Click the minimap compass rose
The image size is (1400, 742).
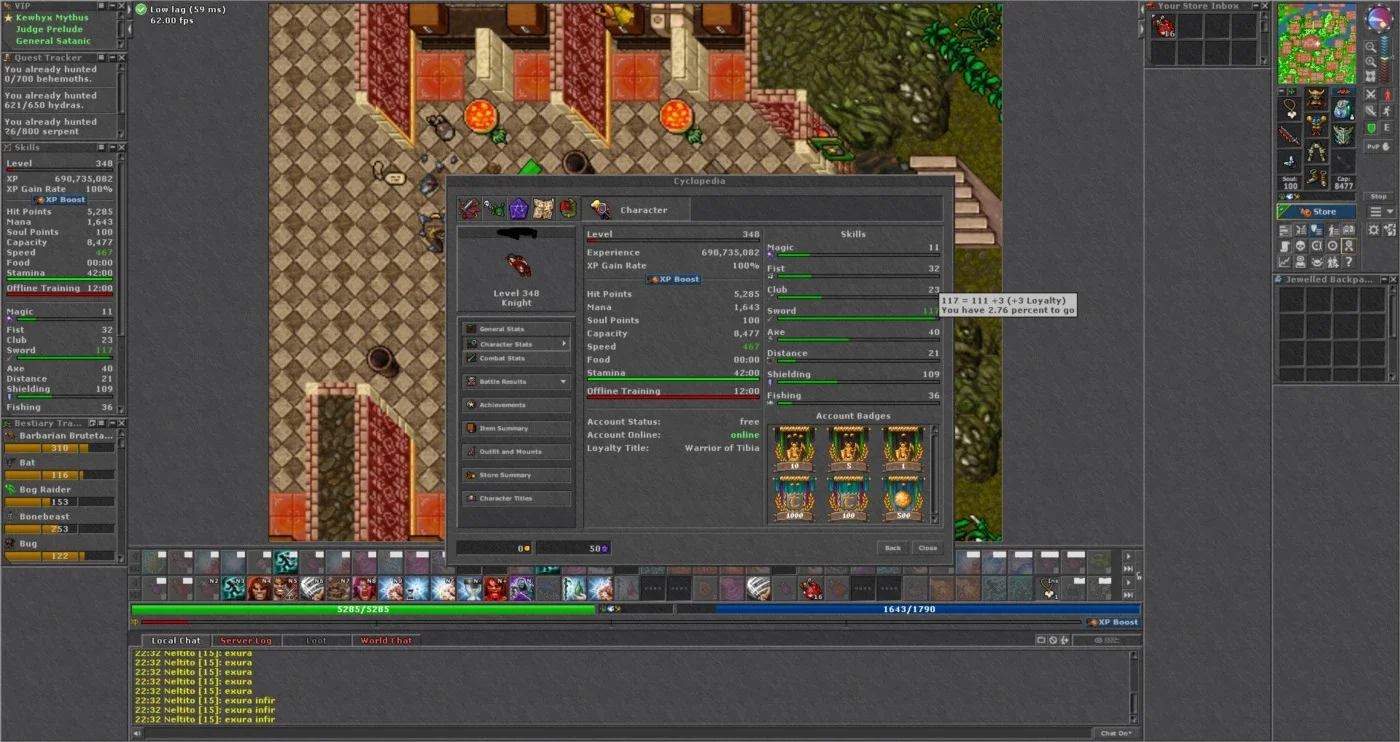click(1379, 19)
